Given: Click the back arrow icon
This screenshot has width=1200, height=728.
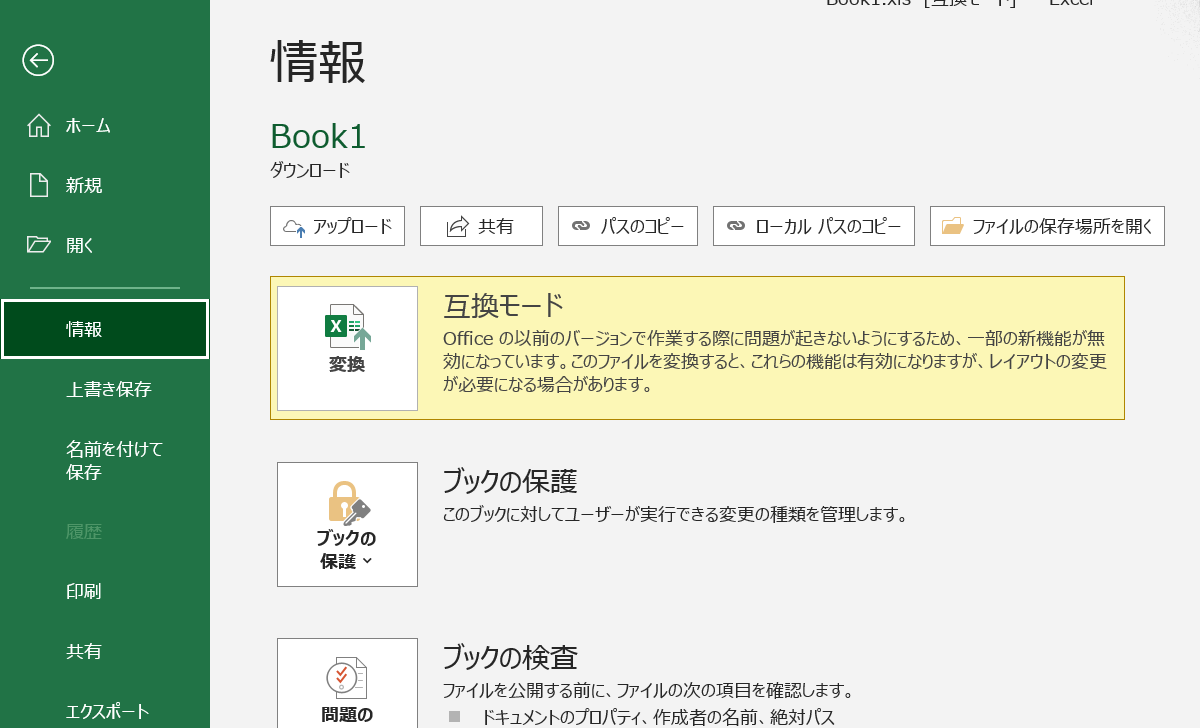Looking at the screenshot, I should click(x=38, y=61).
